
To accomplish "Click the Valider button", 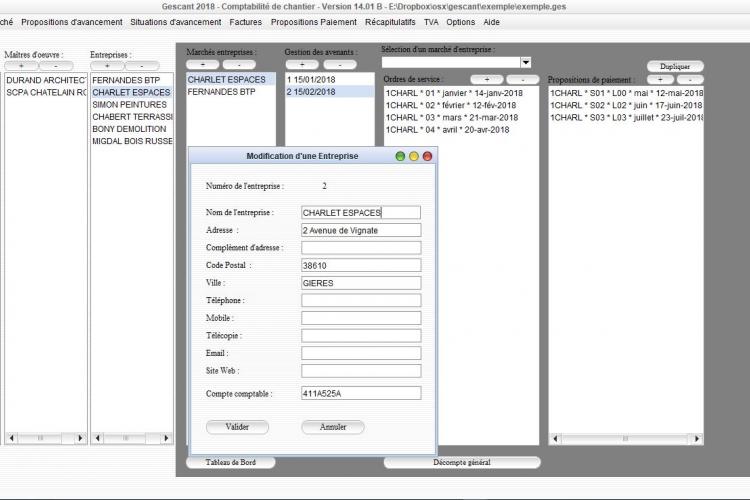I will 237,427.
